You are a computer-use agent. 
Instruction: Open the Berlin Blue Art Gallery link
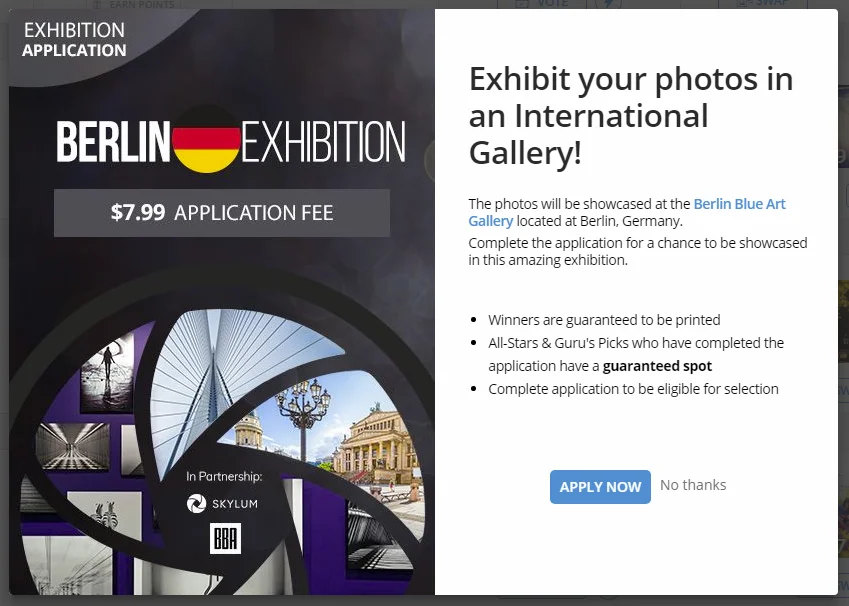626,212
